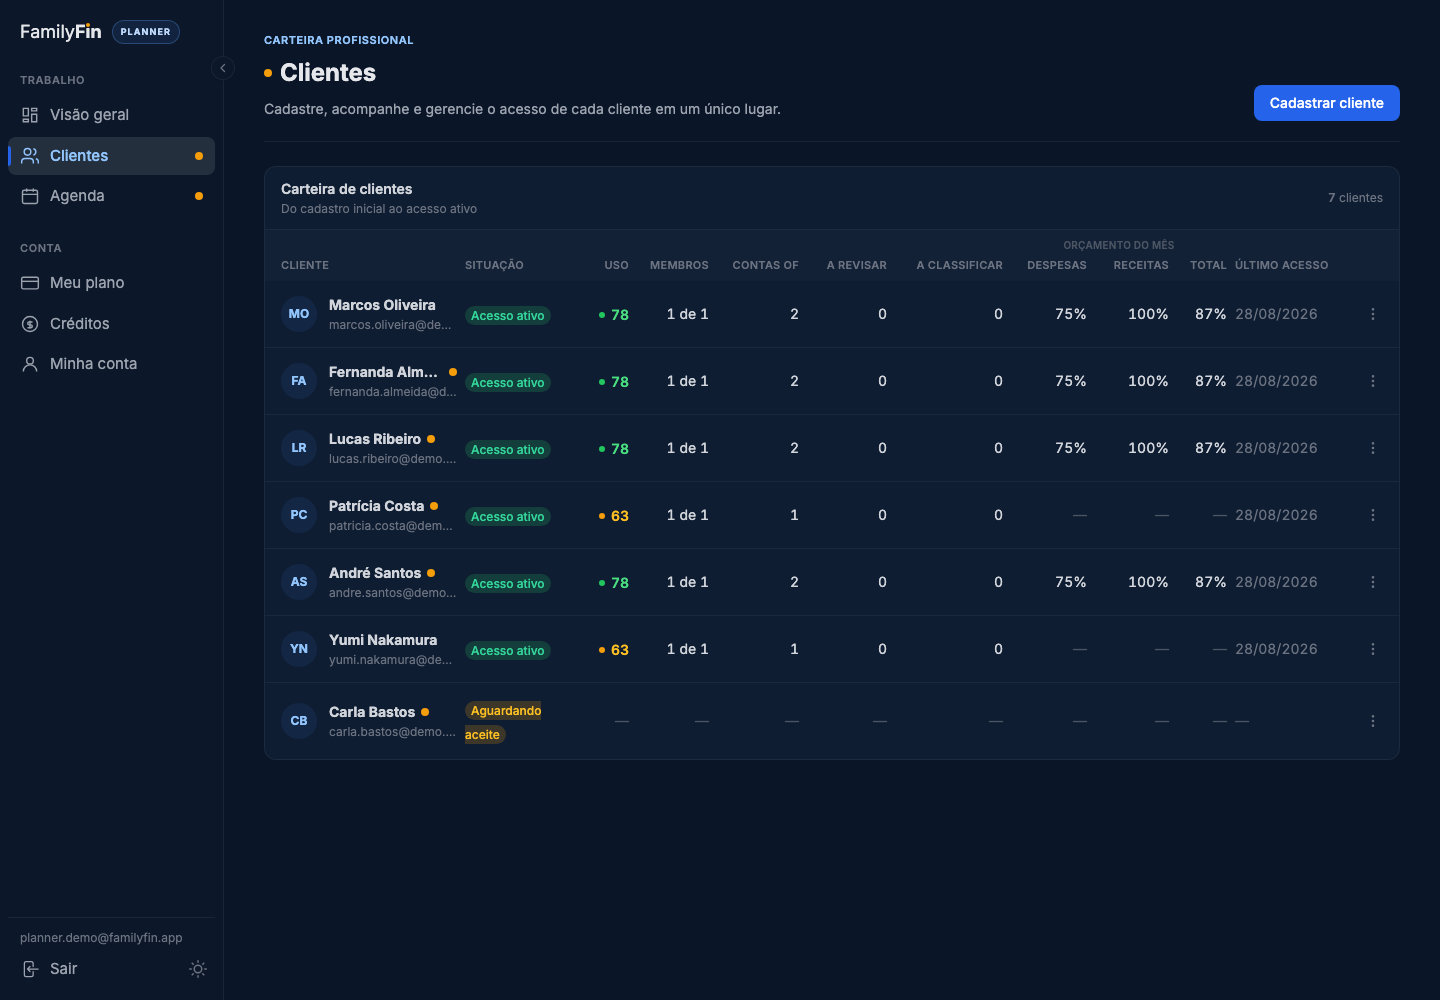1440x1000 pixels.
Task: Open client Lucas Ribeiro by name
Action: click(375, 439)
